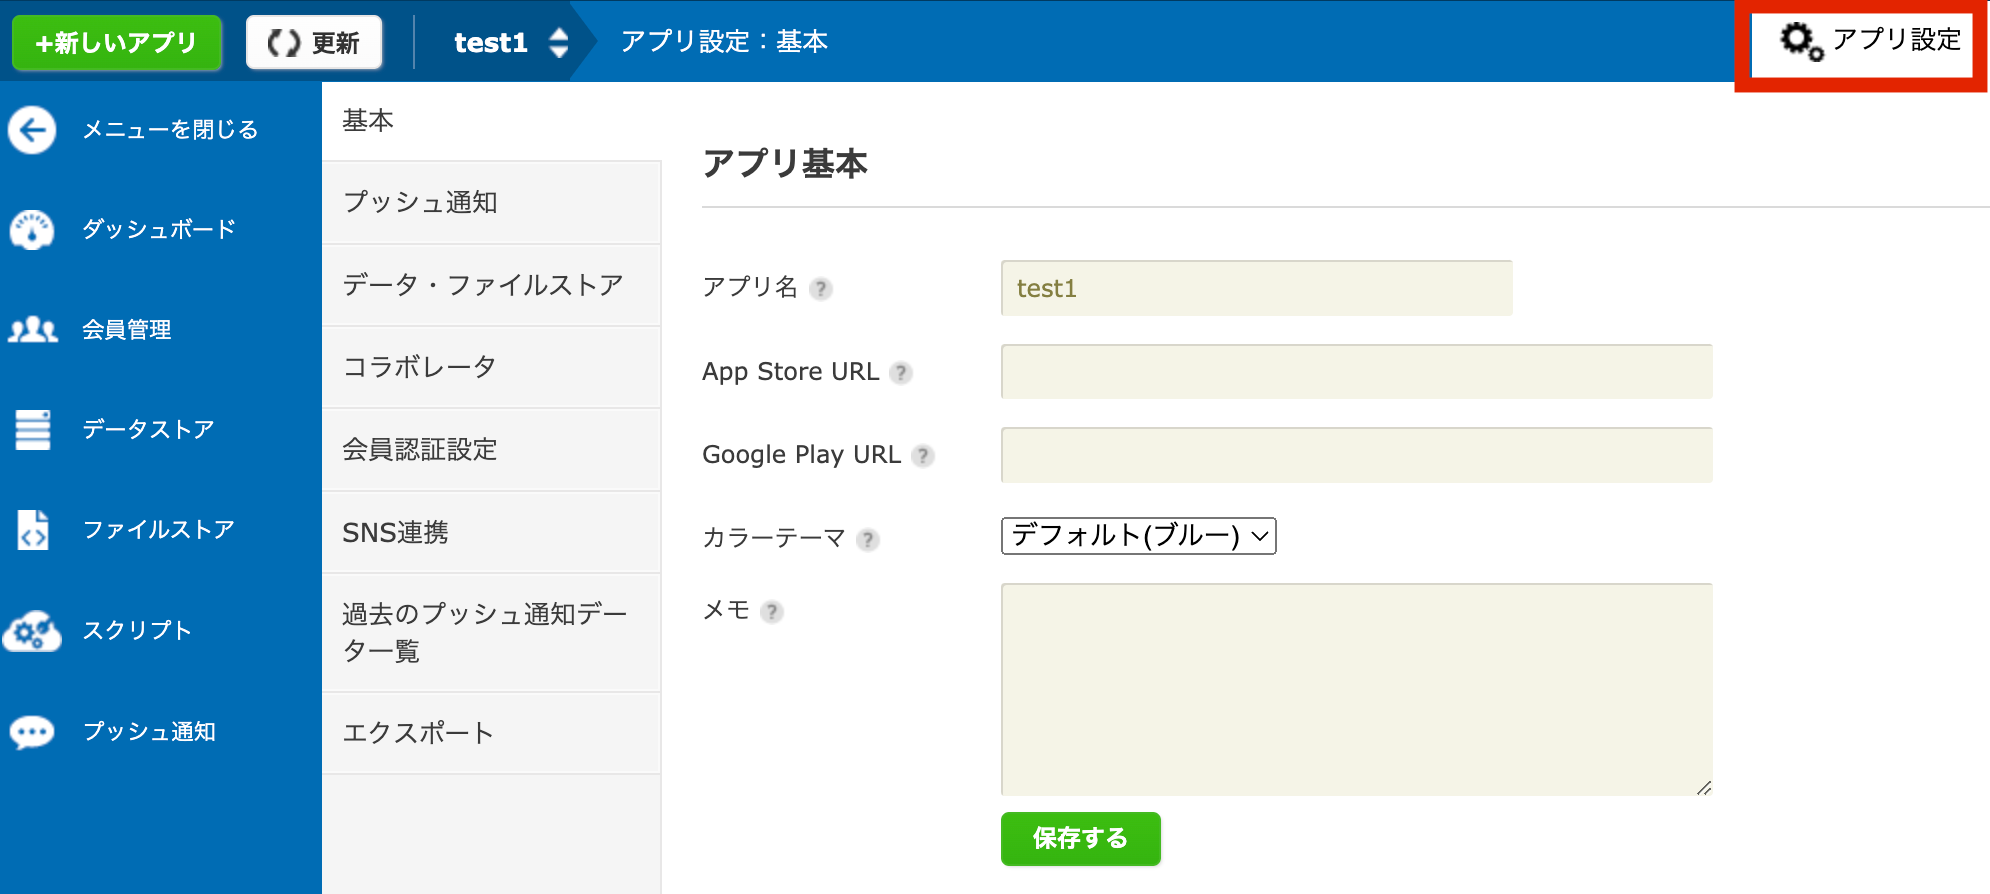
Task: Open the Filestore document icon
Action: [32, 530]
